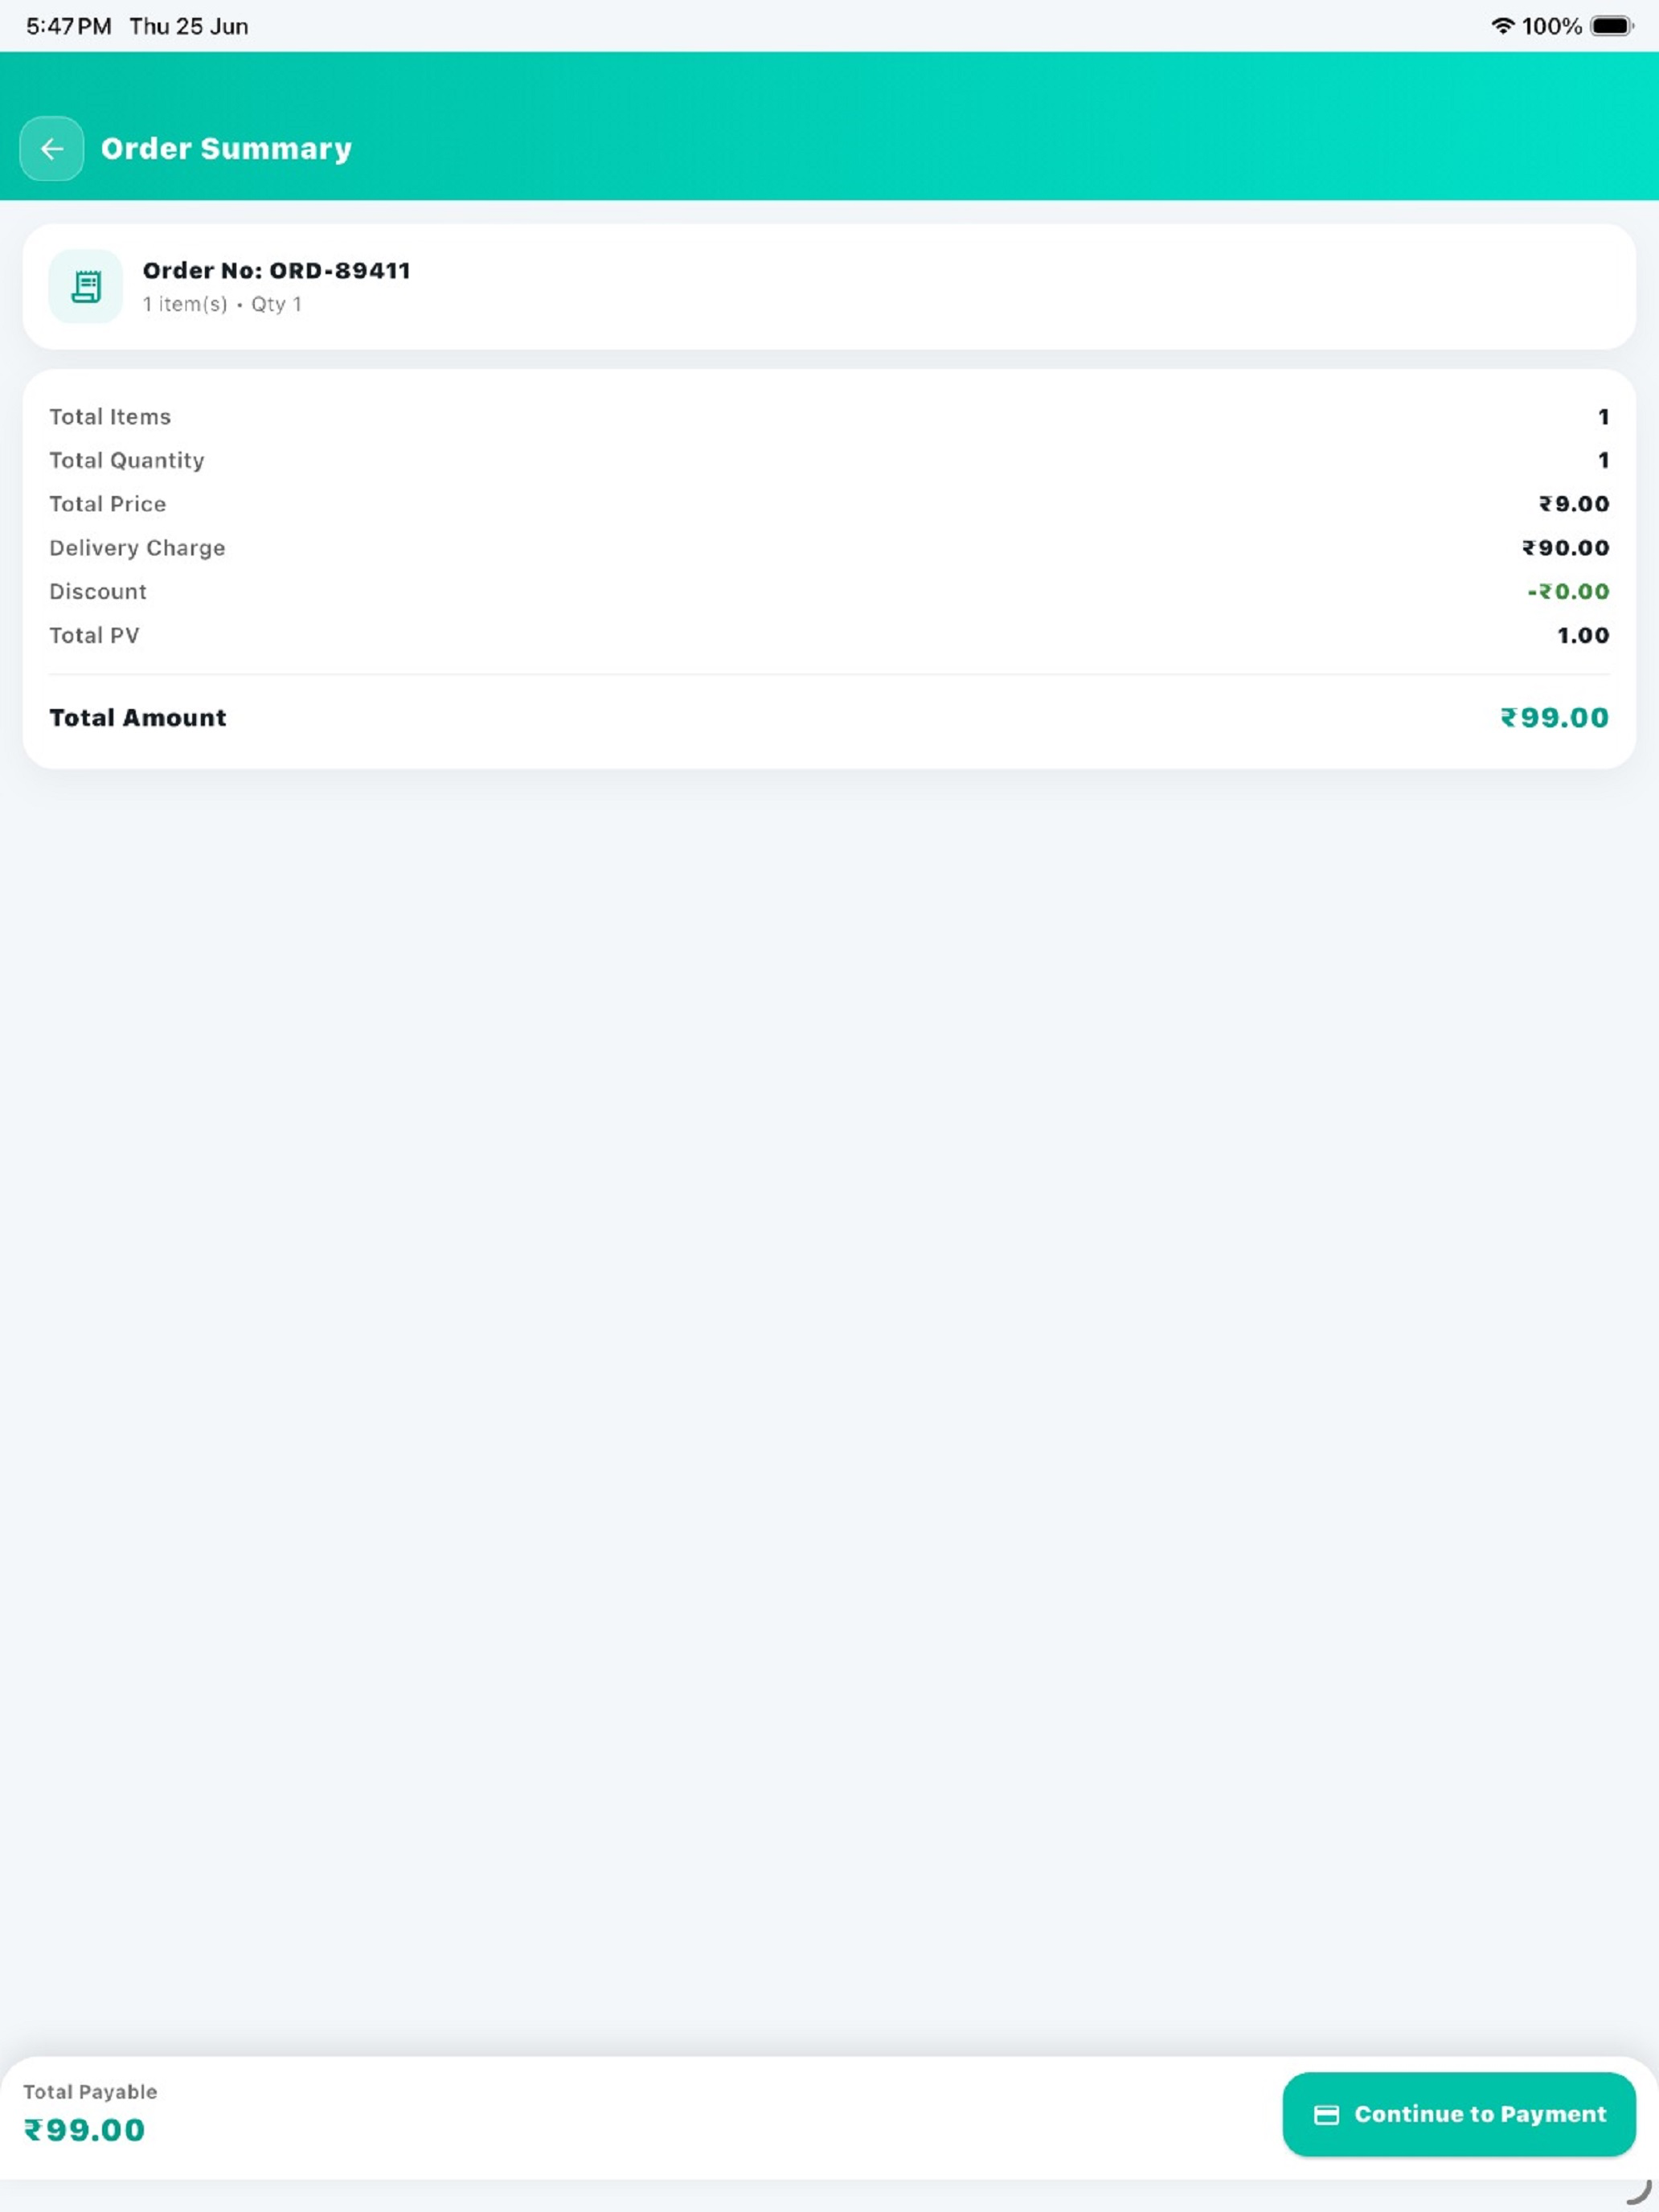
Task: Click Continue to Payment button
Action: click(1458, 2114)
